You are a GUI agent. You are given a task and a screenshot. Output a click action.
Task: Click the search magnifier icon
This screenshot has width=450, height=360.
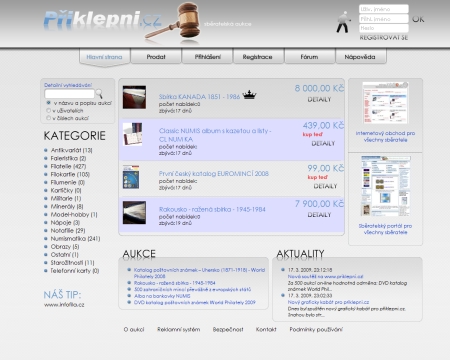point(99,93)
